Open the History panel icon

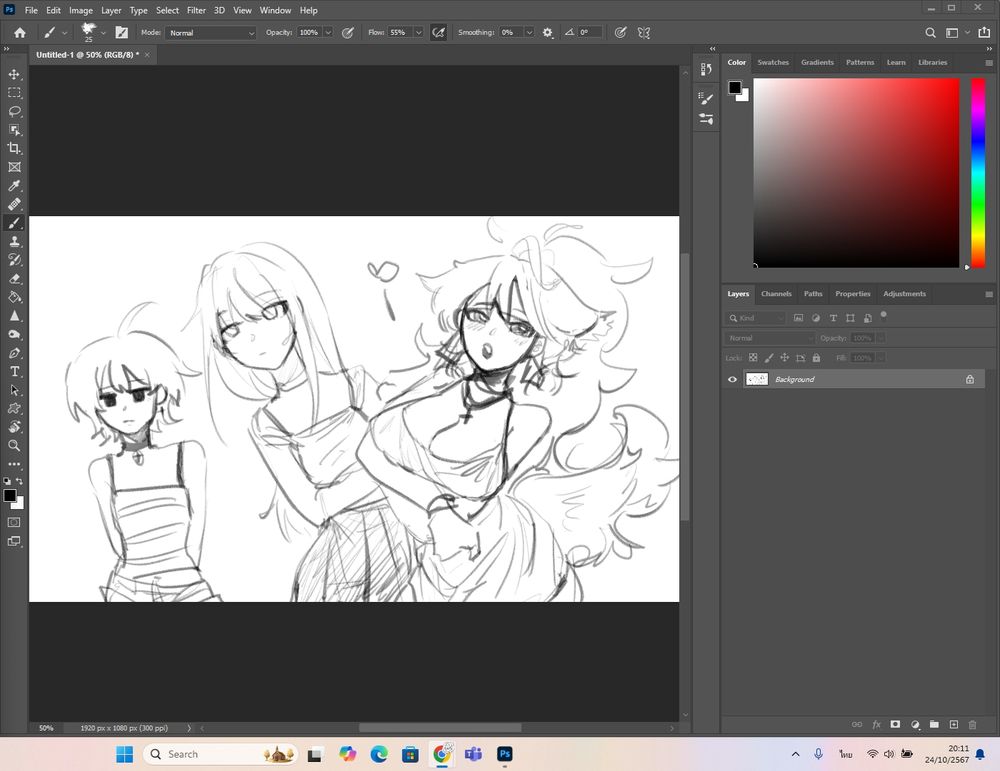(706, 70)
